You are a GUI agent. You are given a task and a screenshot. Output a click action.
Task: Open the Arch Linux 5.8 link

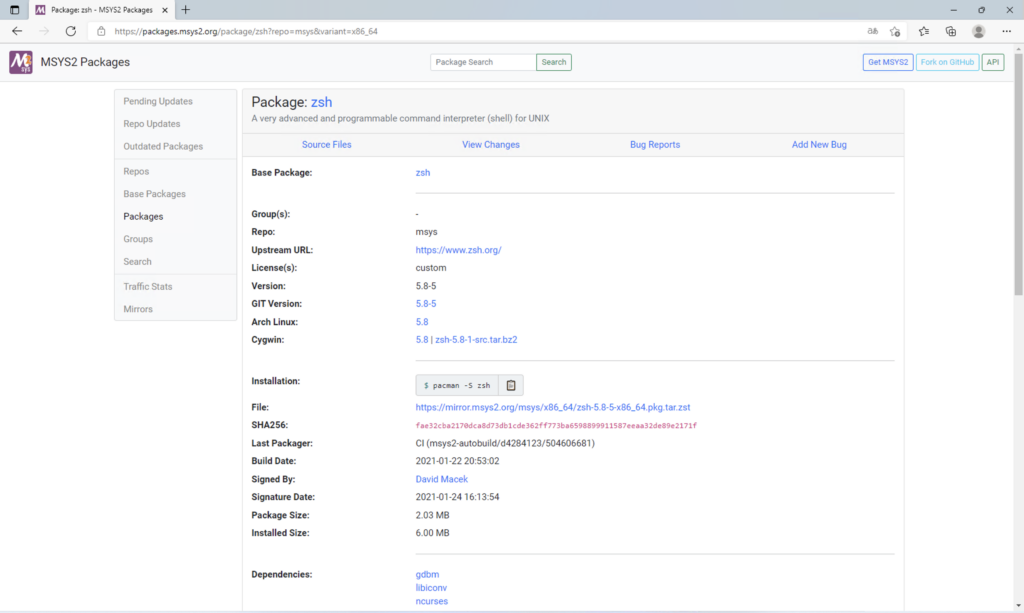click(x=422, y=322)
